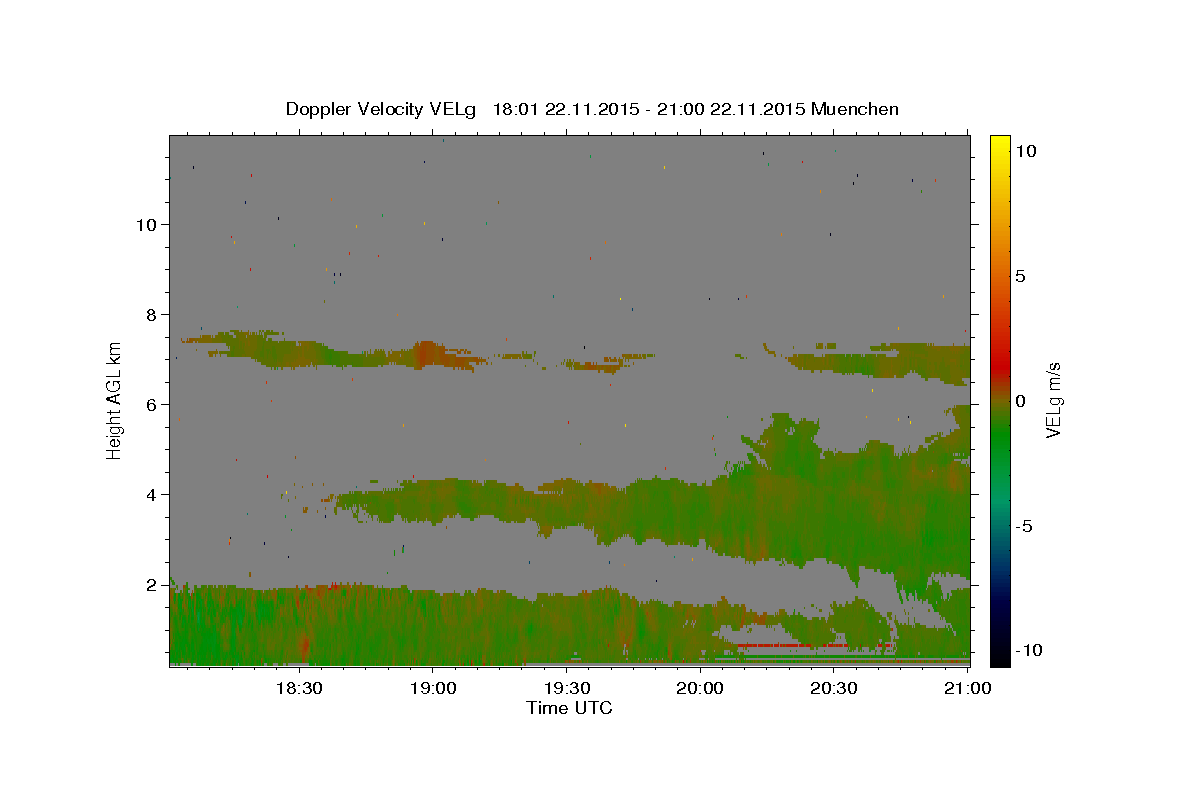The height and width of the screenshot is (800, 1200).
Task: Click the 21:00 time tick label
Action: coord(967,688)
